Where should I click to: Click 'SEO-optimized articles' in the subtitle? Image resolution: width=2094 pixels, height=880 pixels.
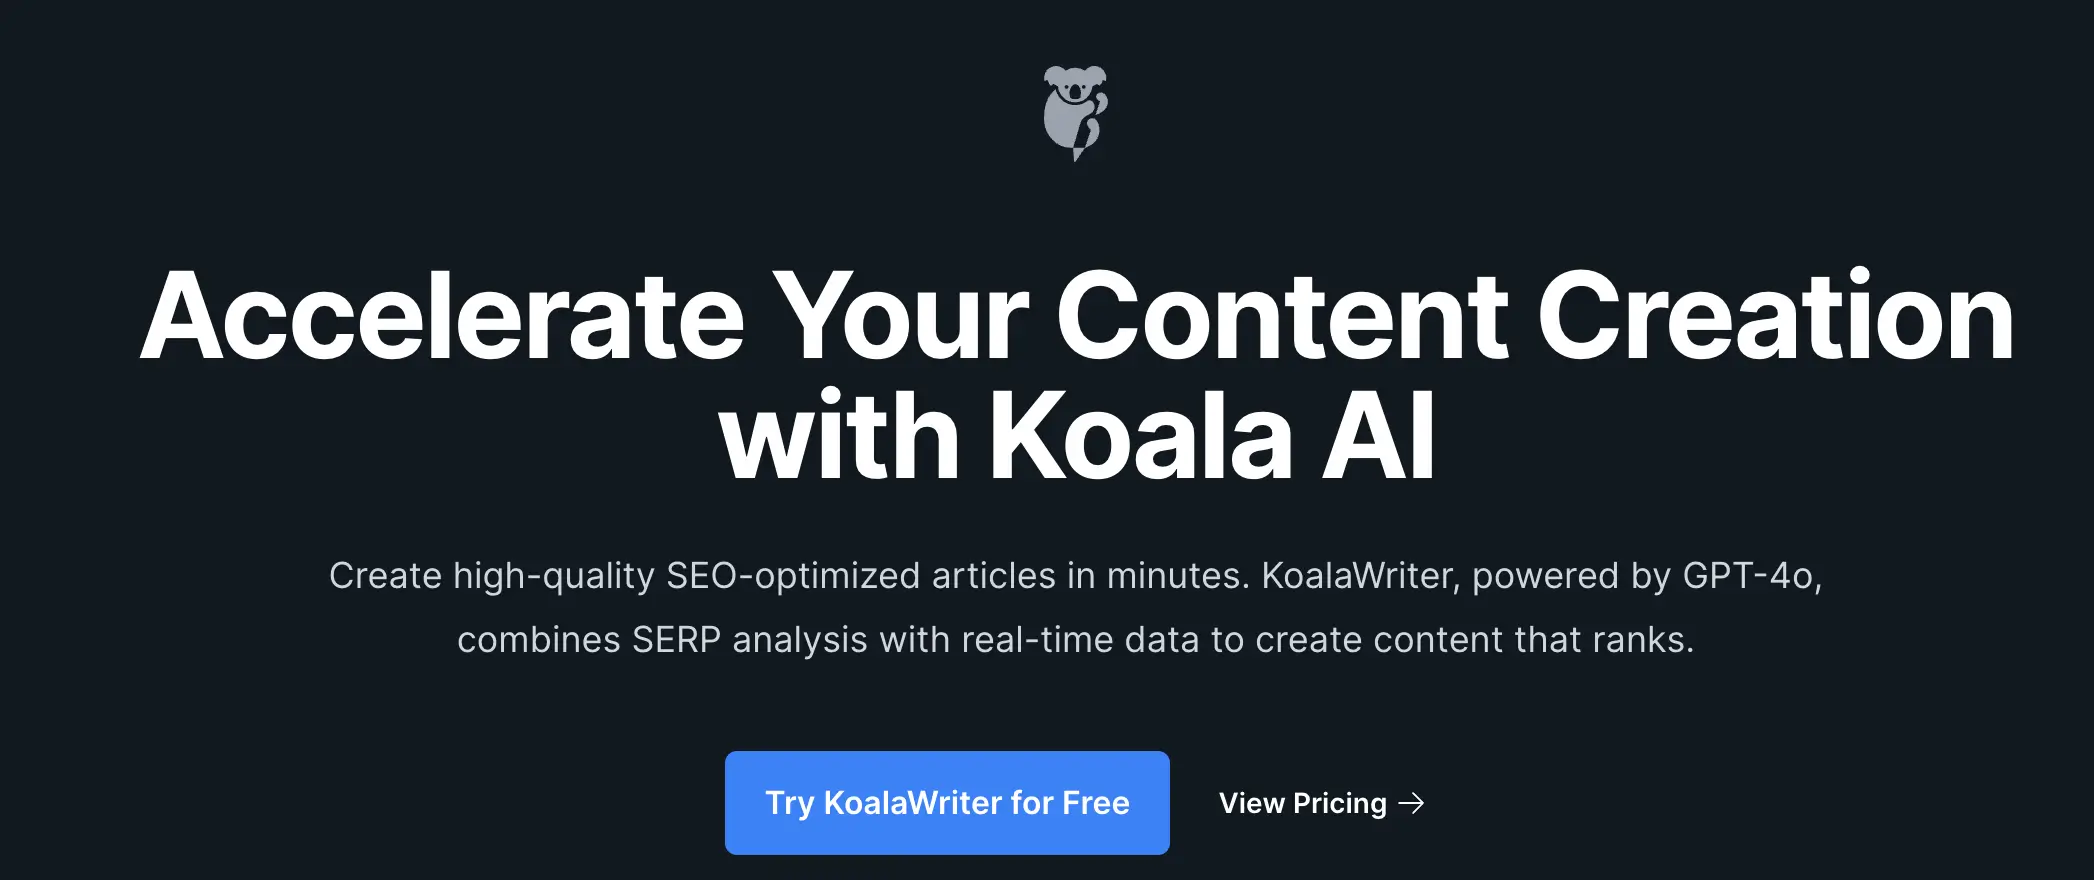(x=861, y=577)
